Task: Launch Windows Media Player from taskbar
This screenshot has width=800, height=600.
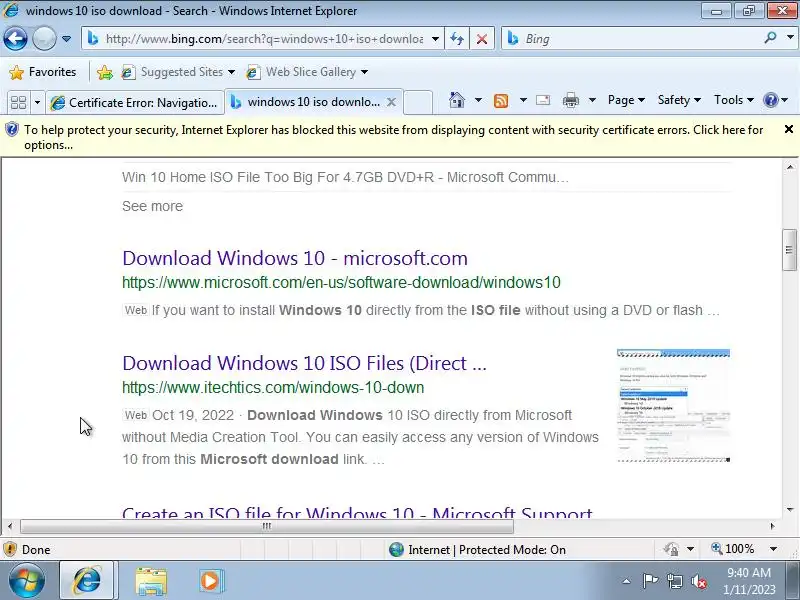Action: 210,581
